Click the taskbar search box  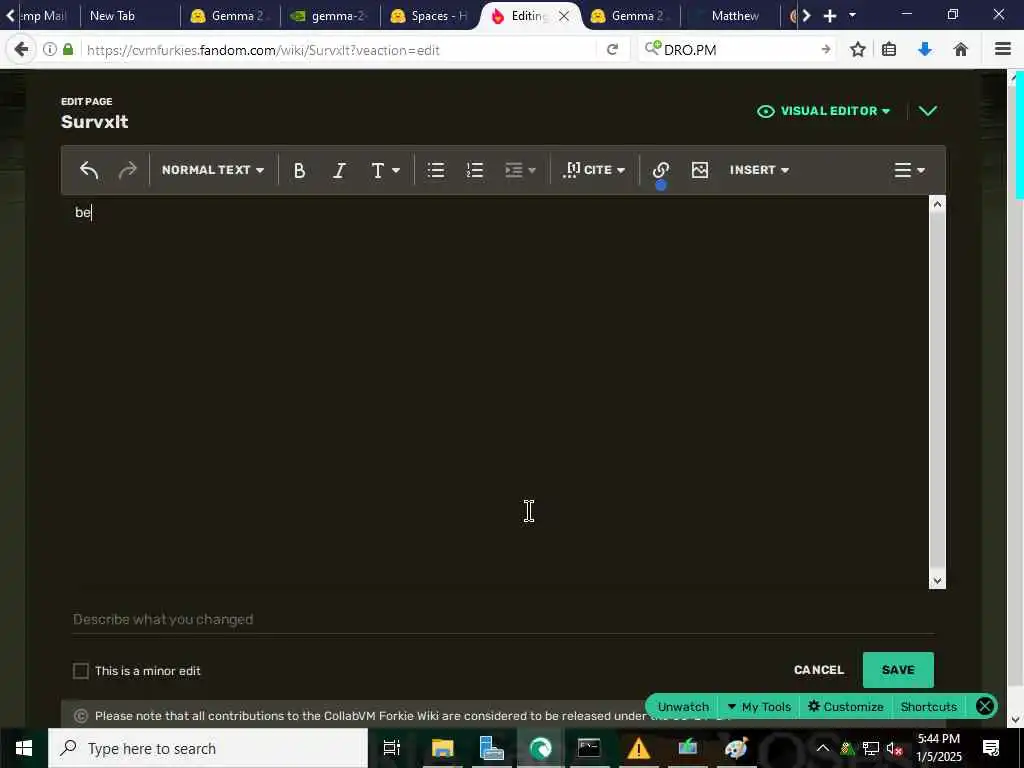pos(208,748)
